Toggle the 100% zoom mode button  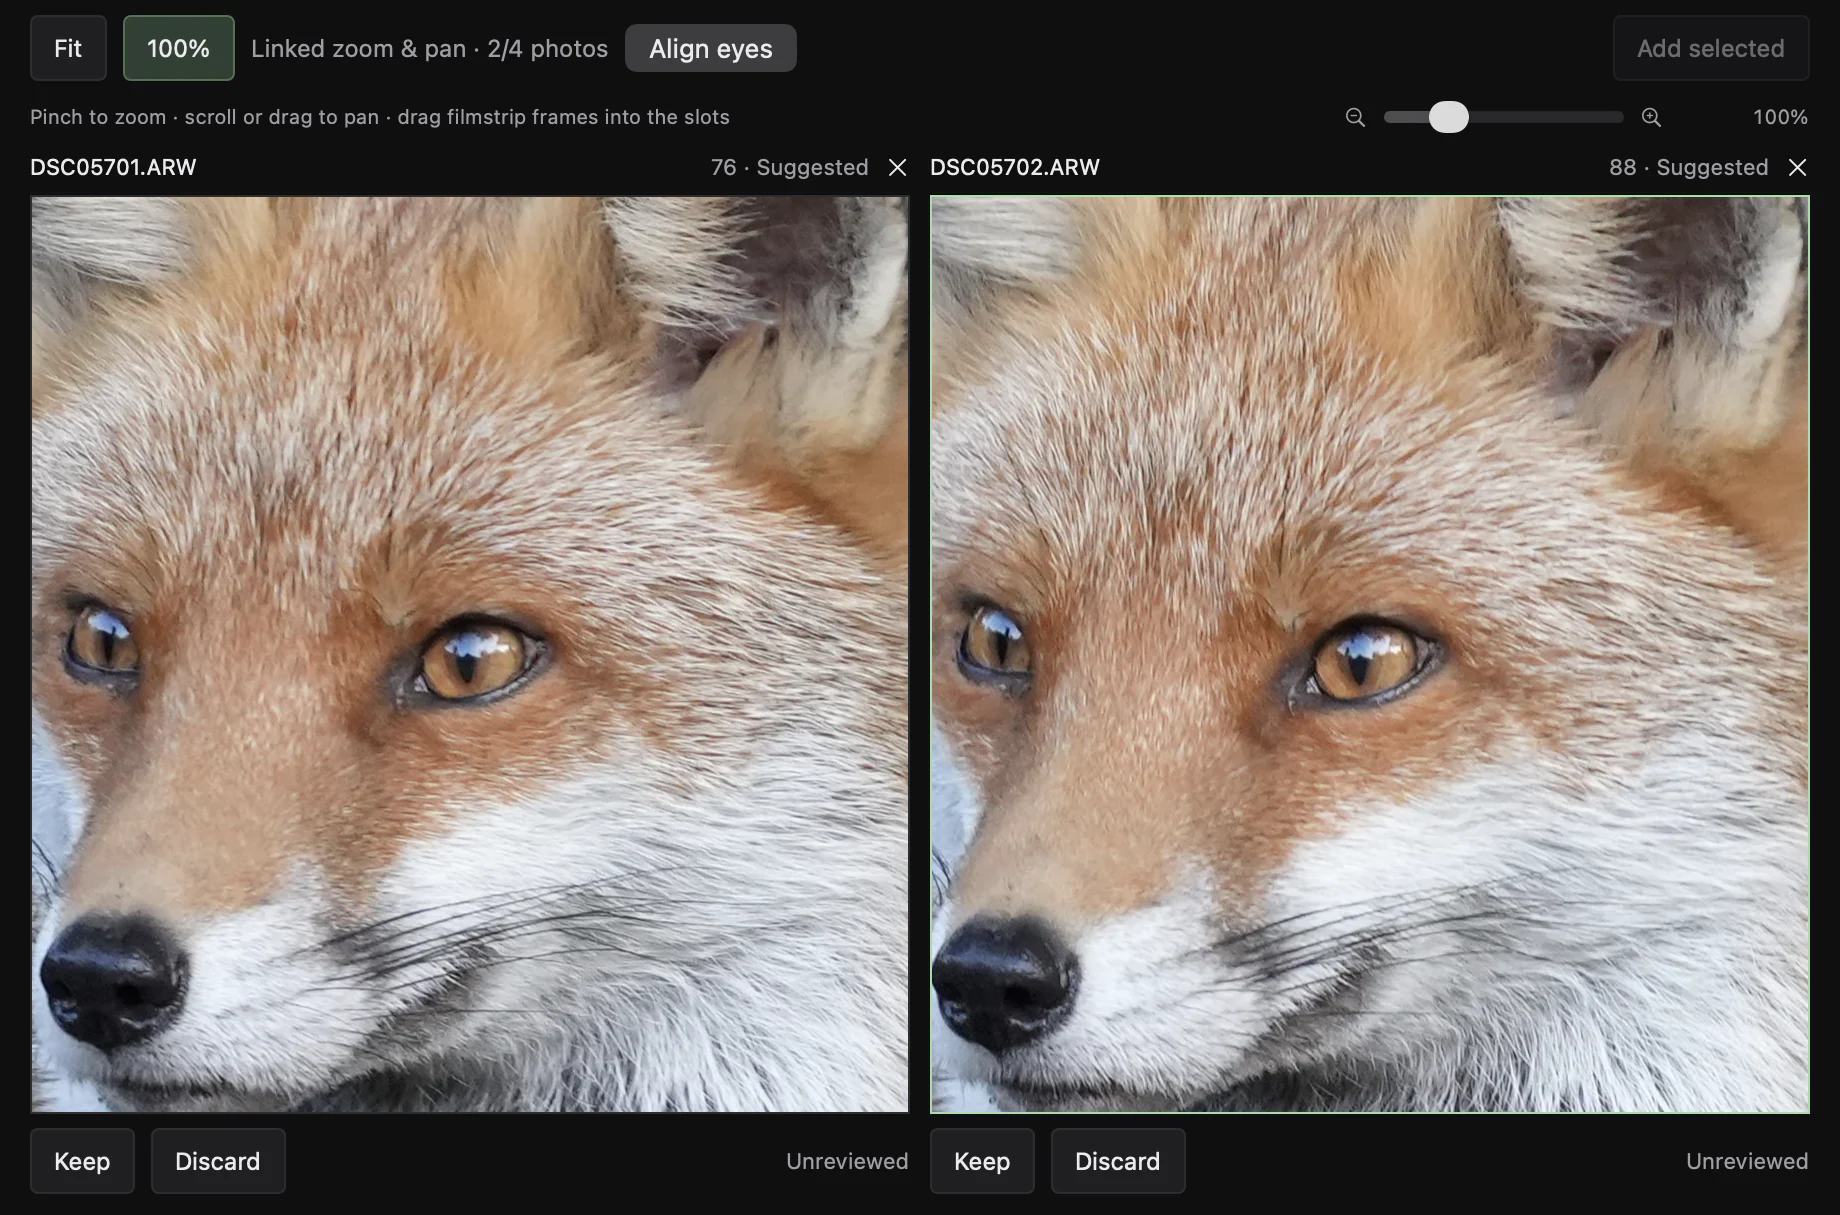(x=179, y=48)
